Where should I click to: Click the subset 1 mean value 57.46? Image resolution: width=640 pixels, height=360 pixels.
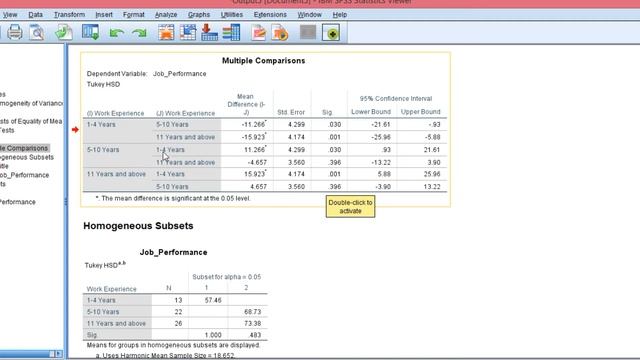(213, 300)
